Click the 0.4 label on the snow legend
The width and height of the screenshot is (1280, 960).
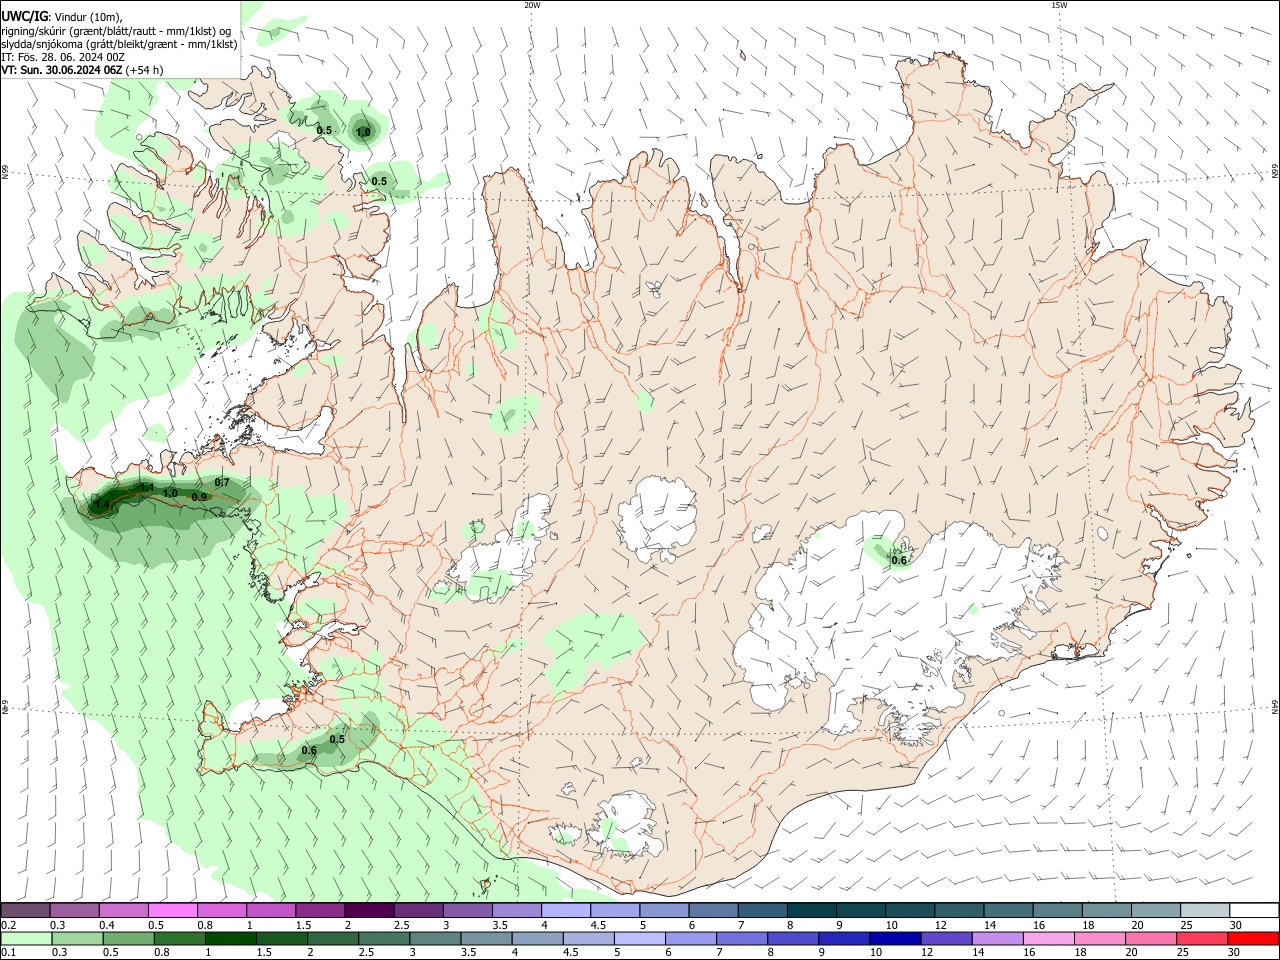[x=107, y=925]
